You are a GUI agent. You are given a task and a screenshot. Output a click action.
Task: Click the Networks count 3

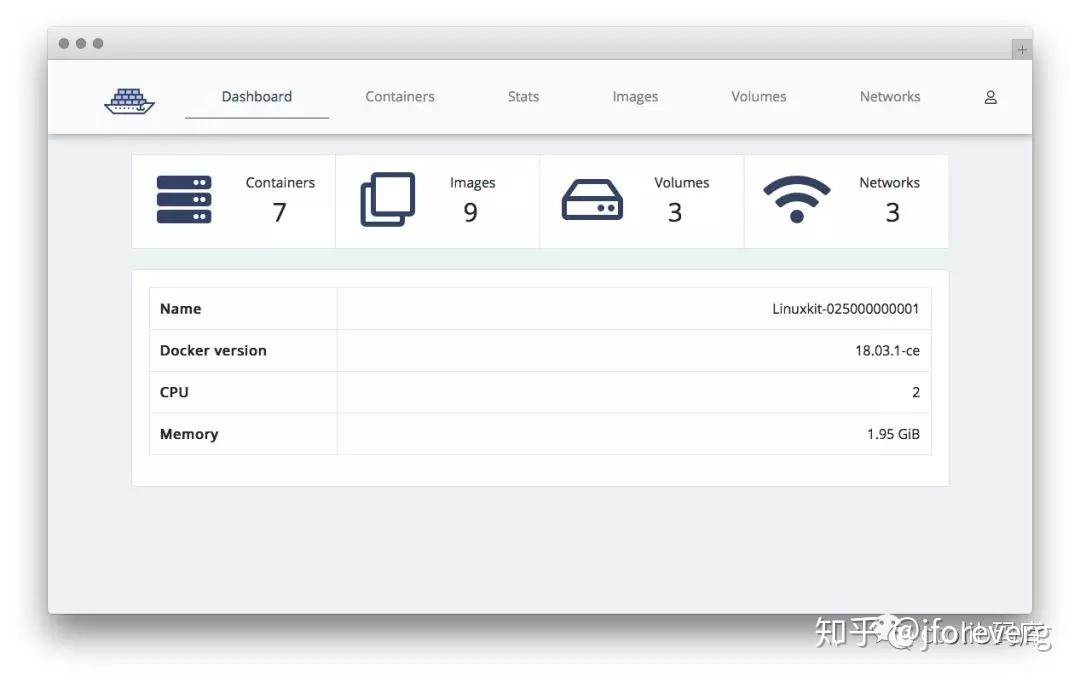893,212
